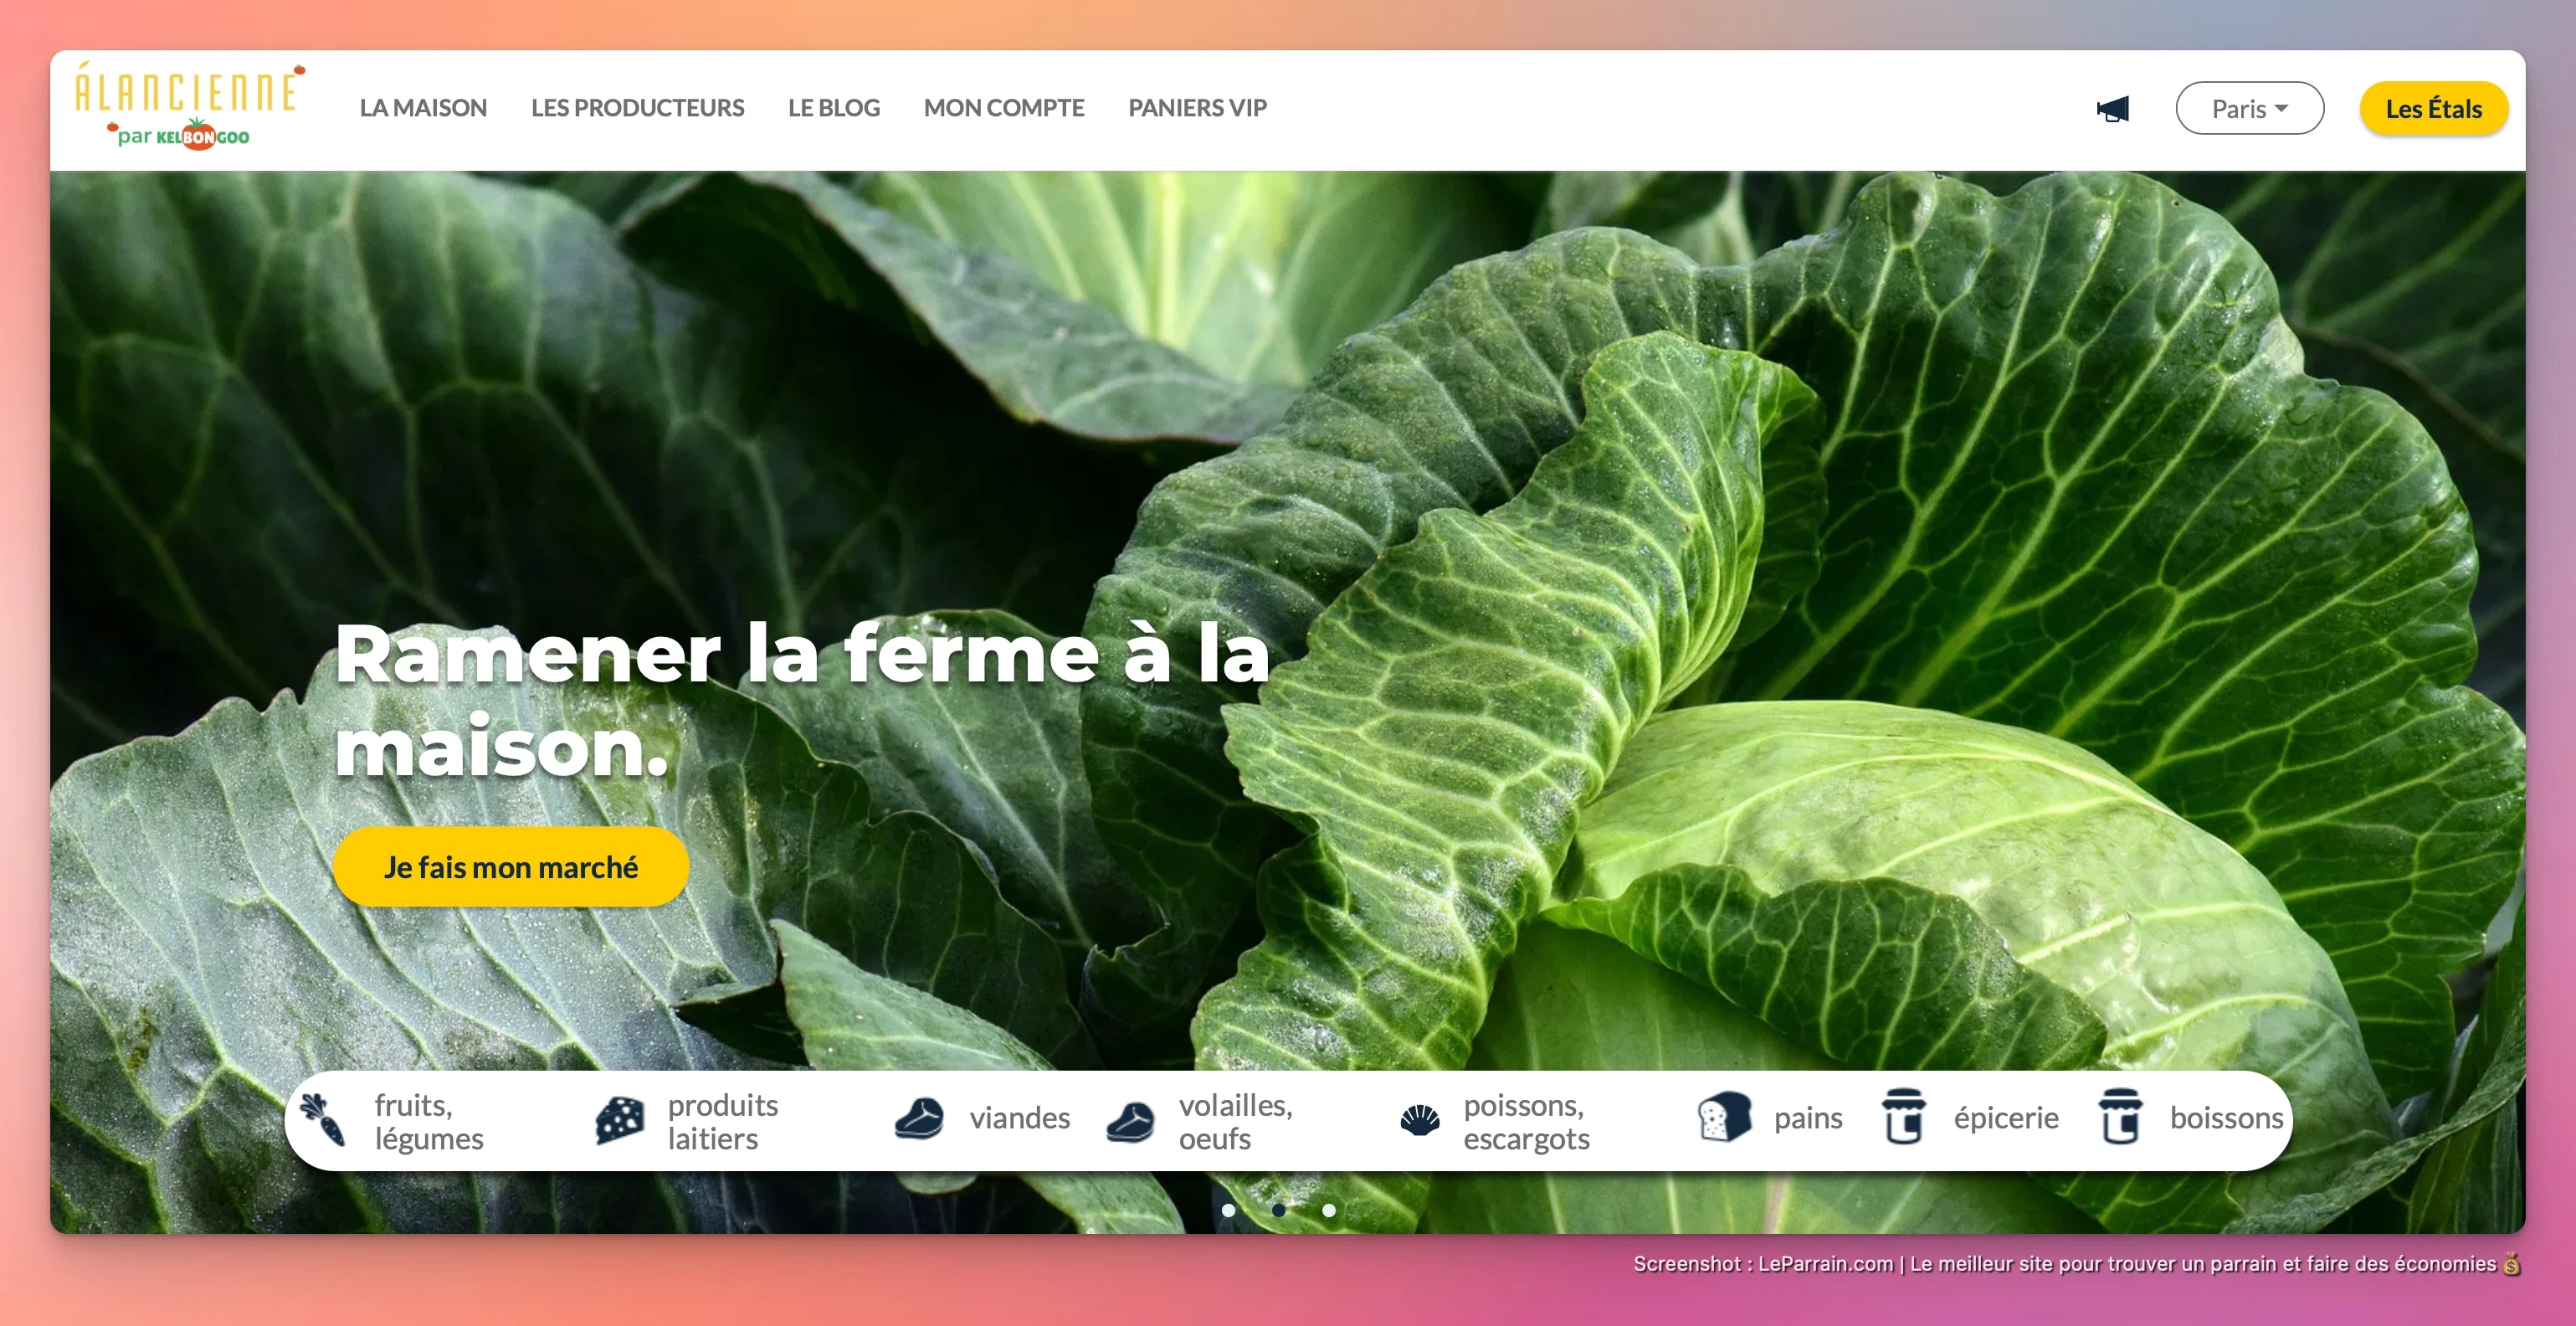Open the LES PRODUCTEURS menu item
The width and height of the screenshot is (2576, 1326).
pyautogui.click(x=637, y=108)
